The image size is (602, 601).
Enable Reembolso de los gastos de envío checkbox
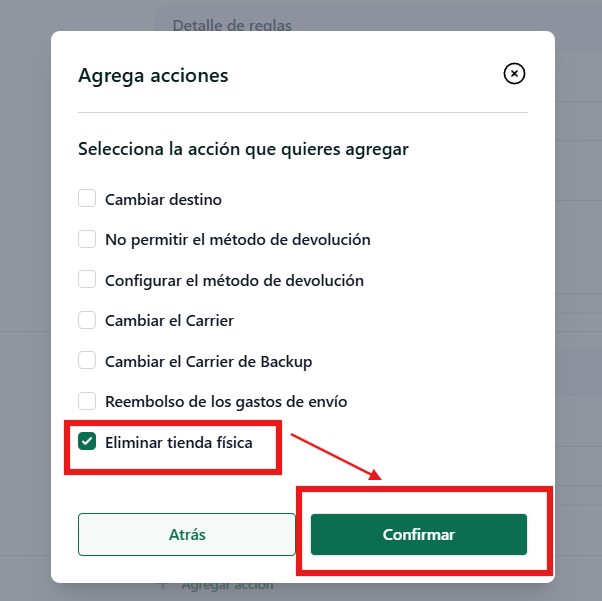coord(87,401)
